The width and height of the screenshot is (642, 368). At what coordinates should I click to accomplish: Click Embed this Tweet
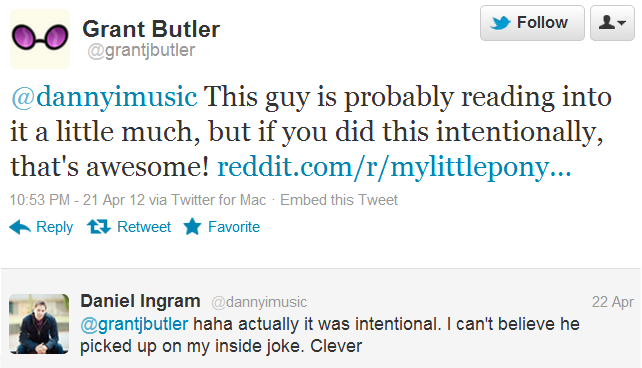click(339, 200)
